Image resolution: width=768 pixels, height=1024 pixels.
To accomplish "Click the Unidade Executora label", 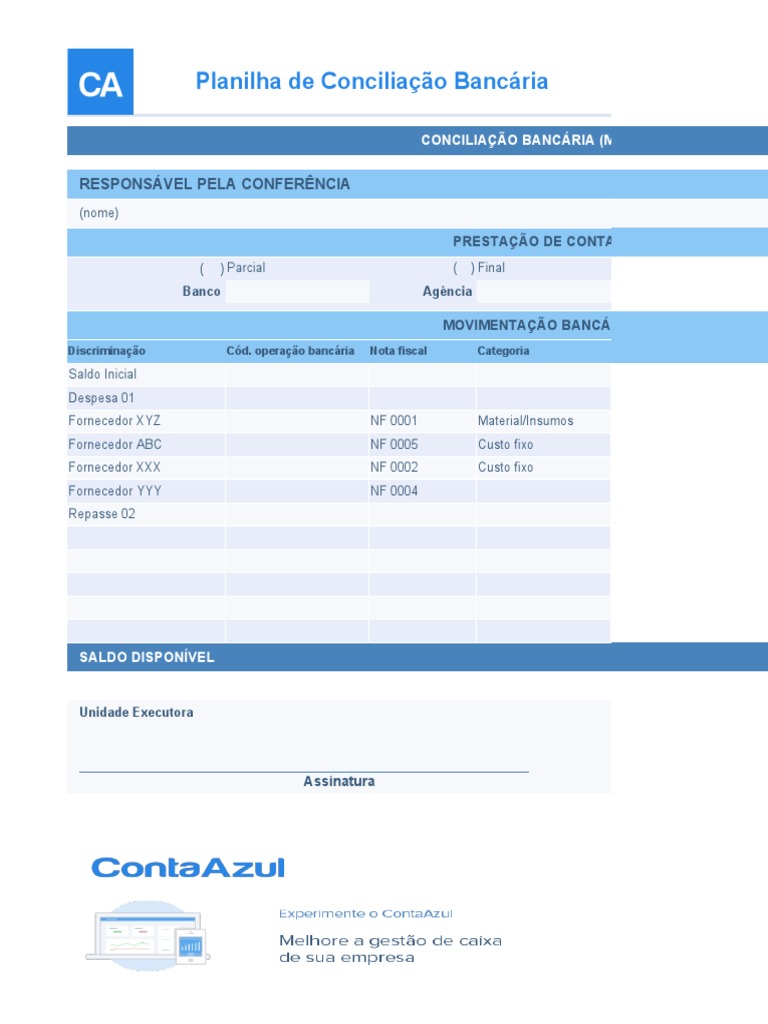I will (x=136, y=712).
